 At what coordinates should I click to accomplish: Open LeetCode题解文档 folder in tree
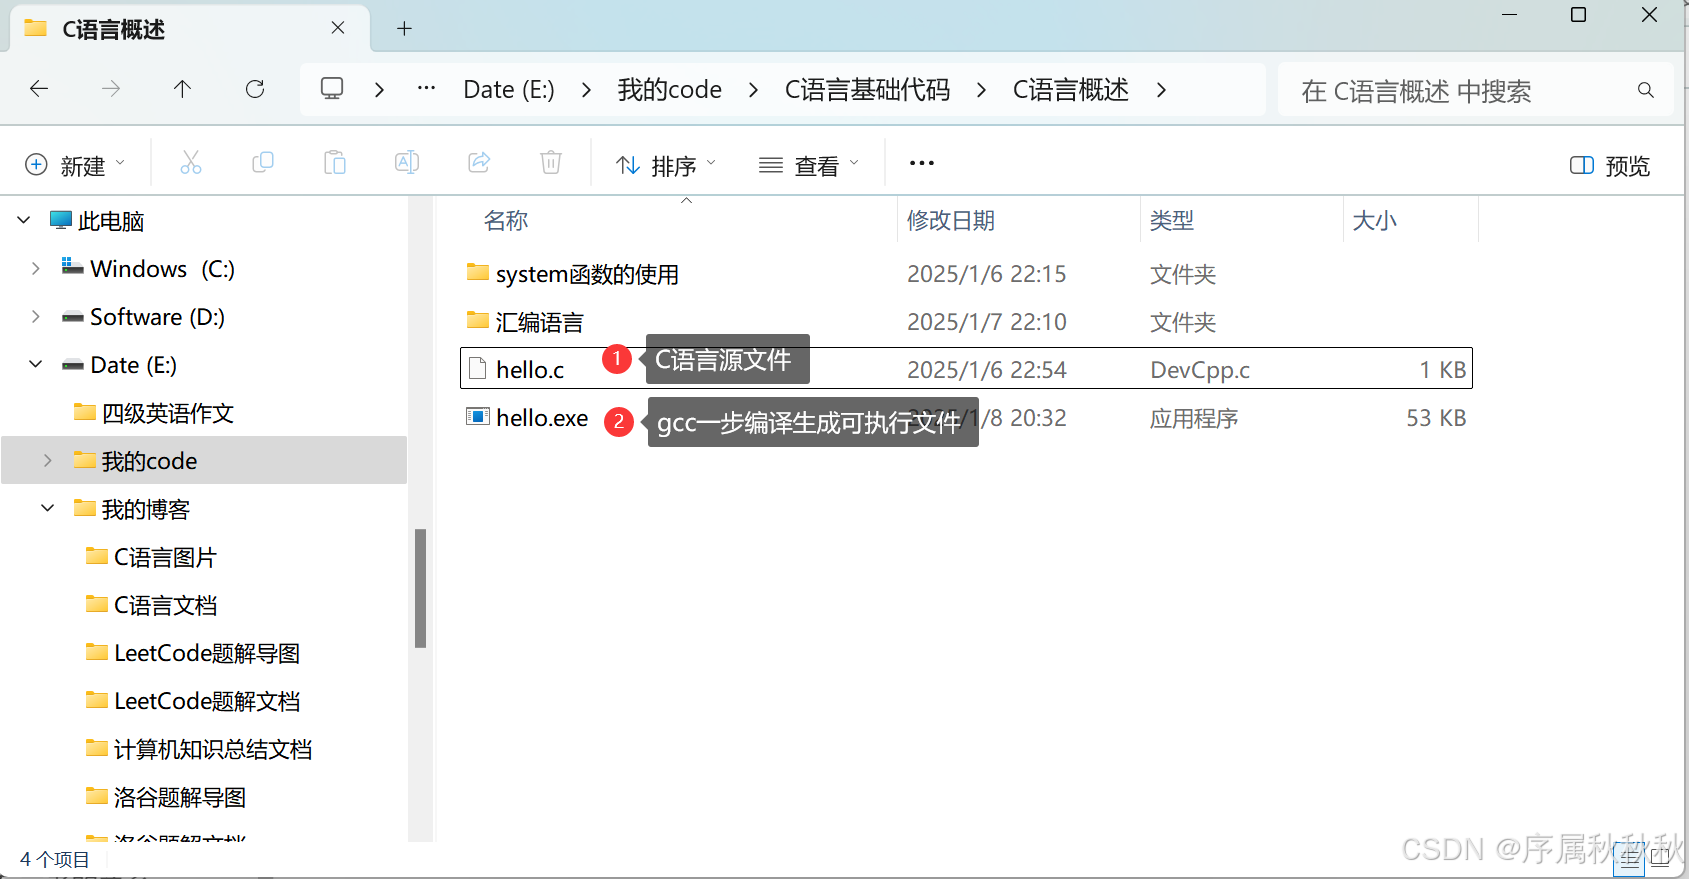coord(207,701)
